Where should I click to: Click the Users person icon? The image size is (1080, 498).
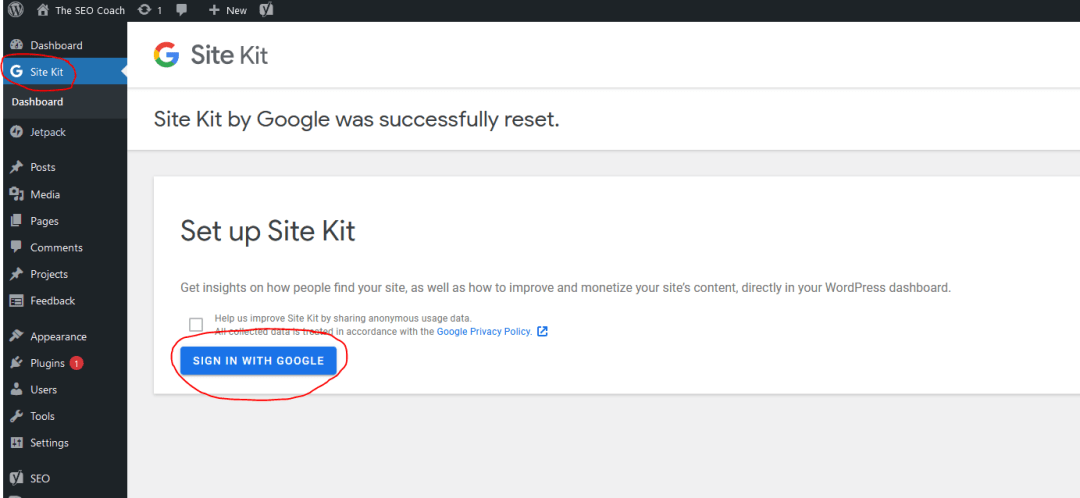[17, 390]
